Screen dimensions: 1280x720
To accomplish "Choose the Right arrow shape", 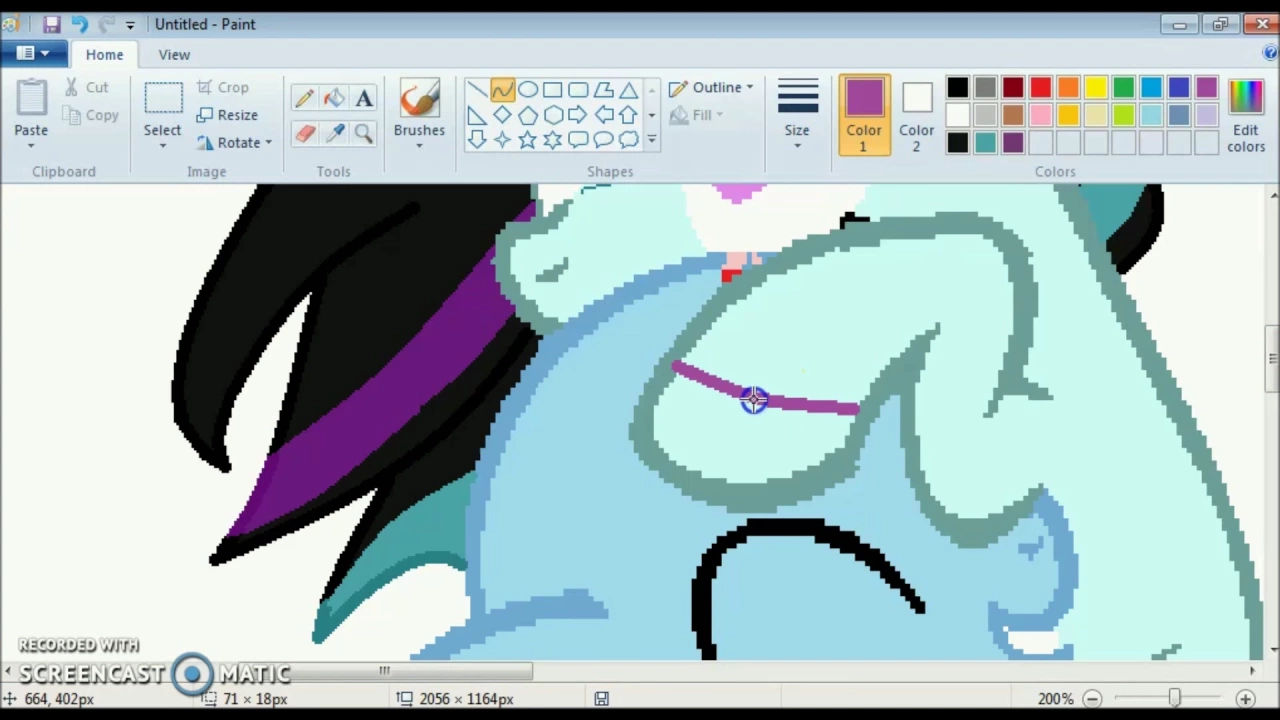I will coord(578,115).
